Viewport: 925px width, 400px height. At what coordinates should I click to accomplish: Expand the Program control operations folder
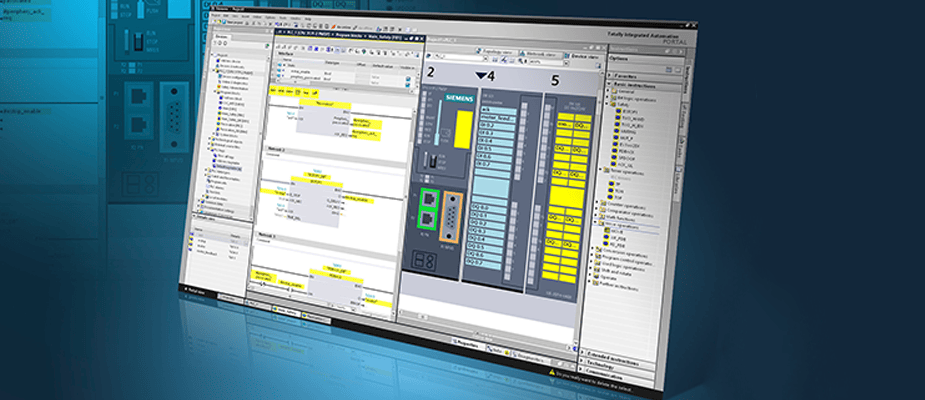592,256
